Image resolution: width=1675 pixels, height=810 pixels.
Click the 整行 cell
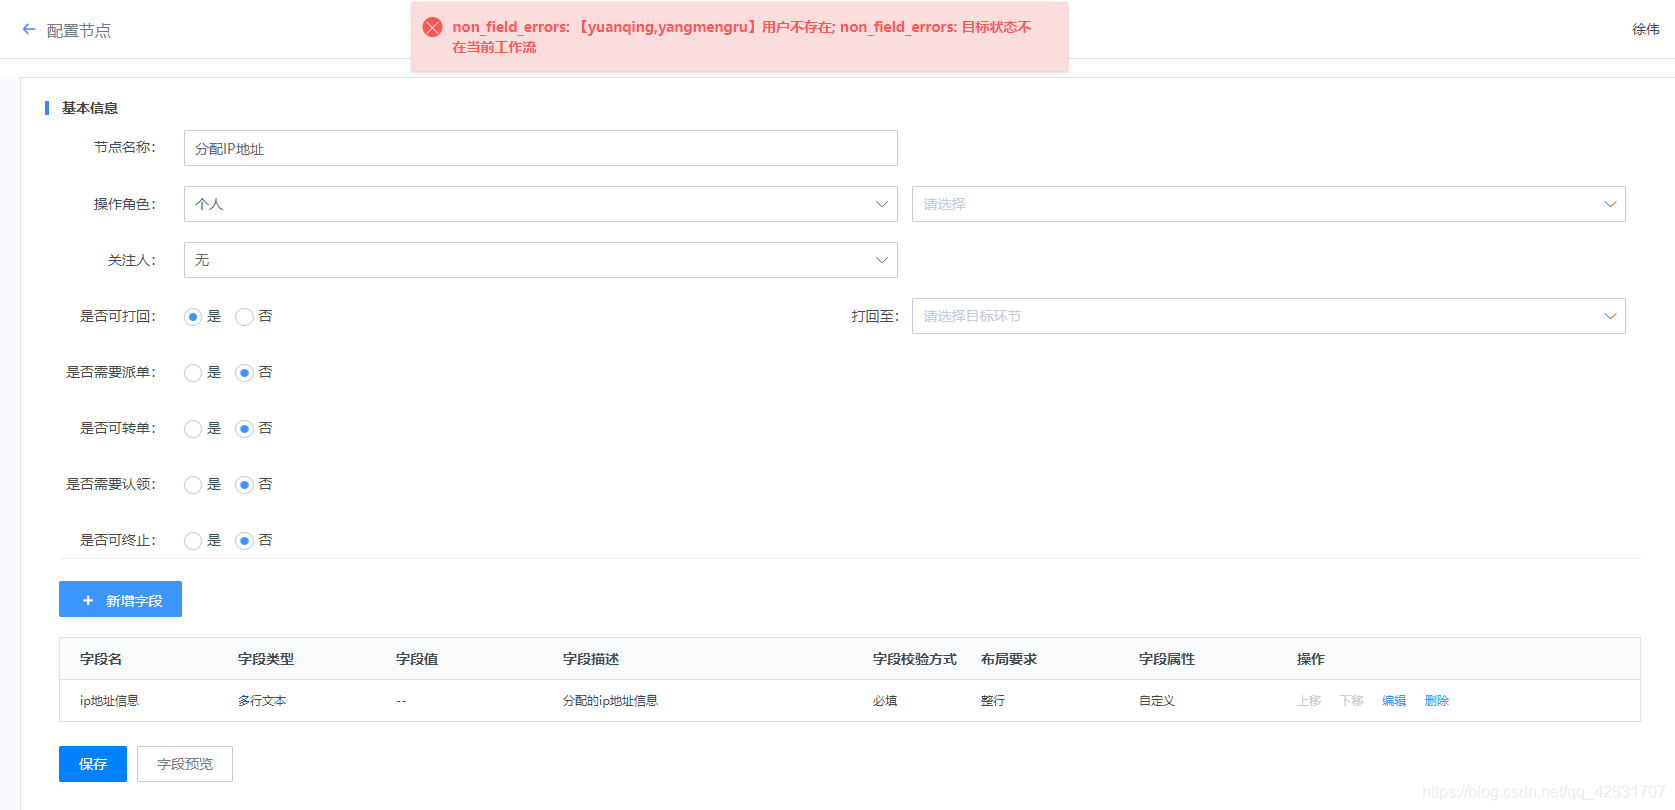[993, 701]
